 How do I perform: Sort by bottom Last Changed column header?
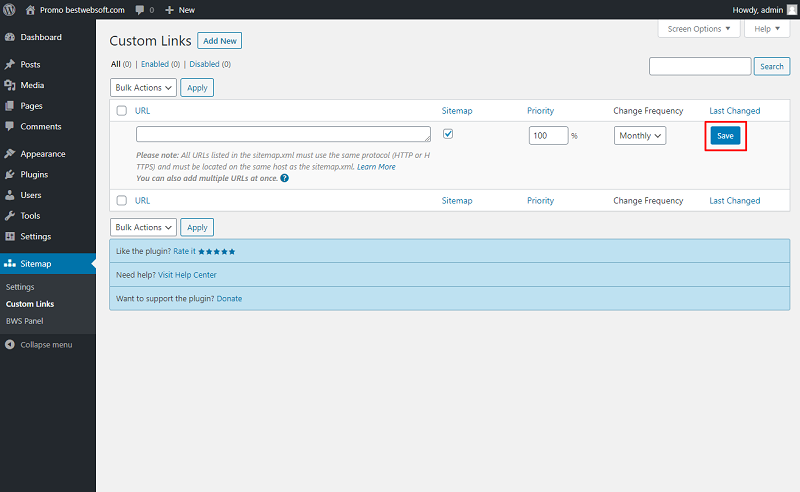(735, 201)
